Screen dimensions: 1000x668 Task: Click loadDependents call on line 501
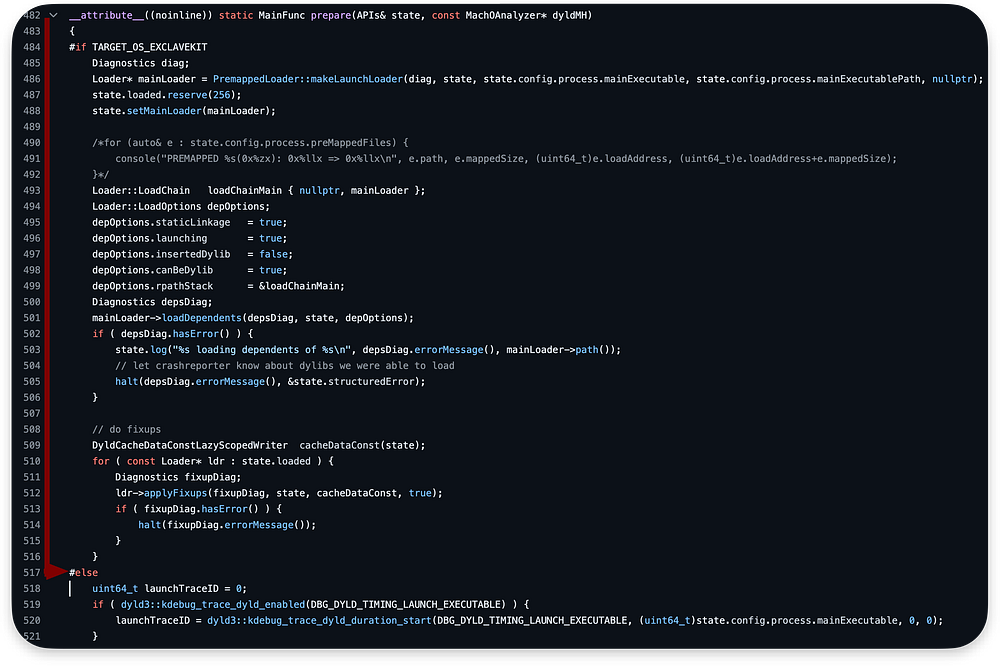(202, 318)
